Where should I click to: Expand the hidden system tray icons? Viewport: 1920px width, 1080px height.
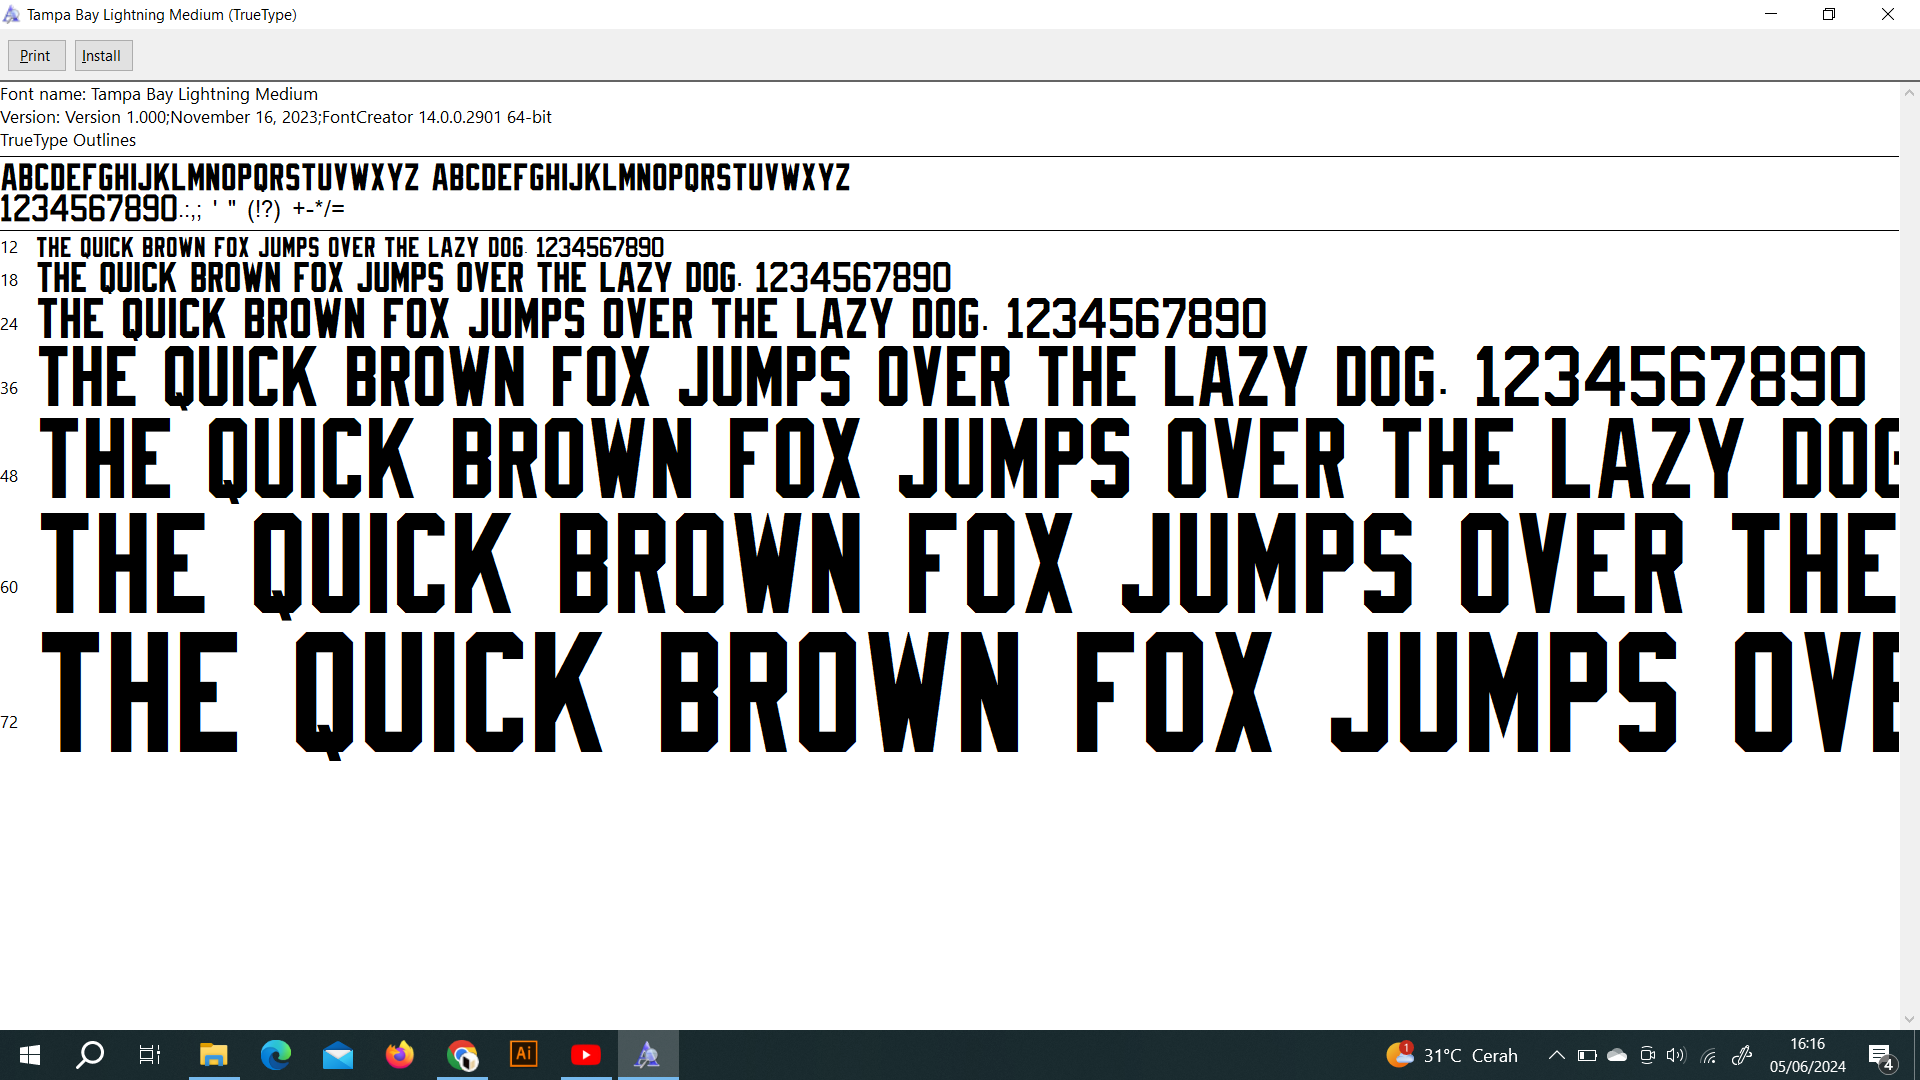(x=1556, y=1055)
